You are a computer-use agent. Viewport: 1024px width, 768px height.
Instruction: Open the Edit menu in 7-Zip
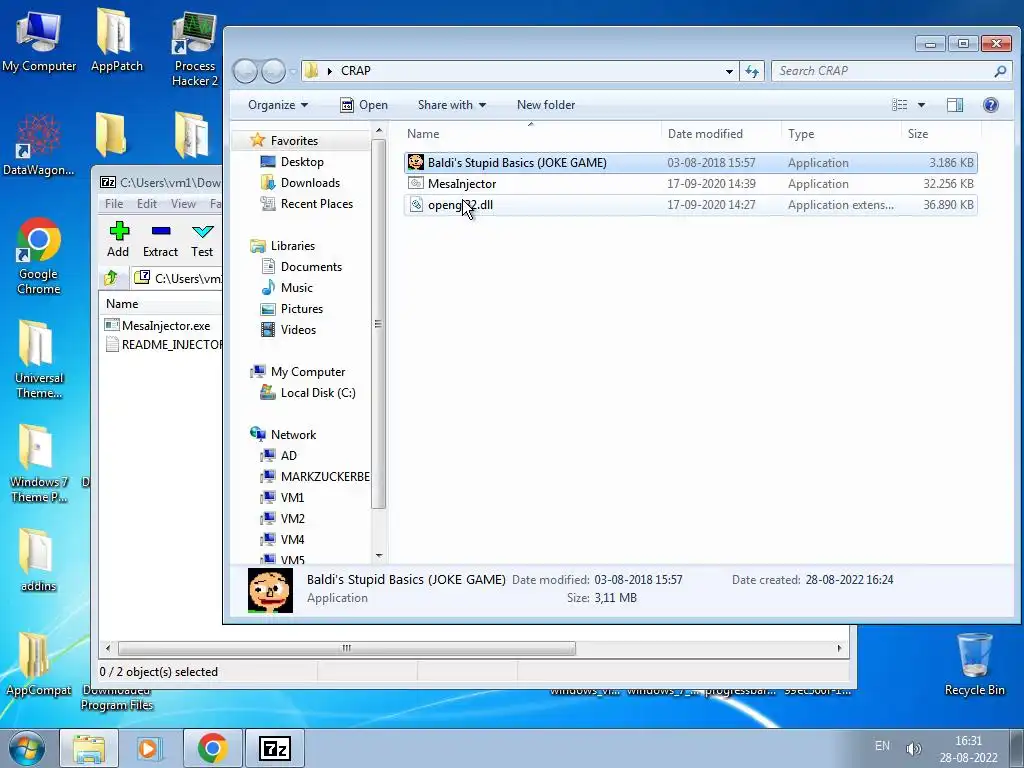click(146, 204)
